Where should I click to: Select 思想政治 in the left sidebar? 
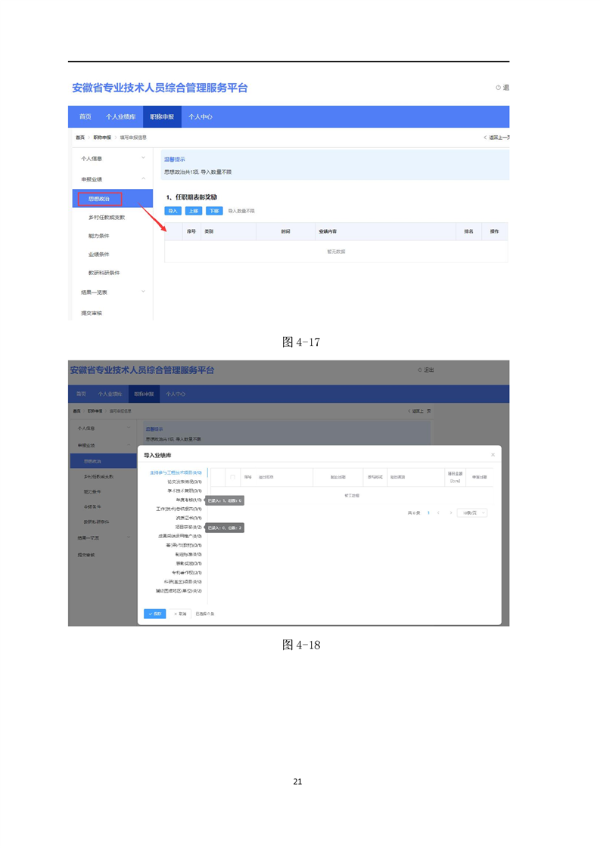click(x=99, y=200)
